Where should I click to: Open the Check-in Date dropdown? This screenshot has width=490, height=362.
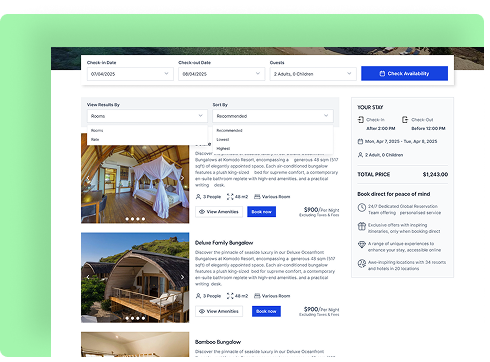click(x=130, y=74)
